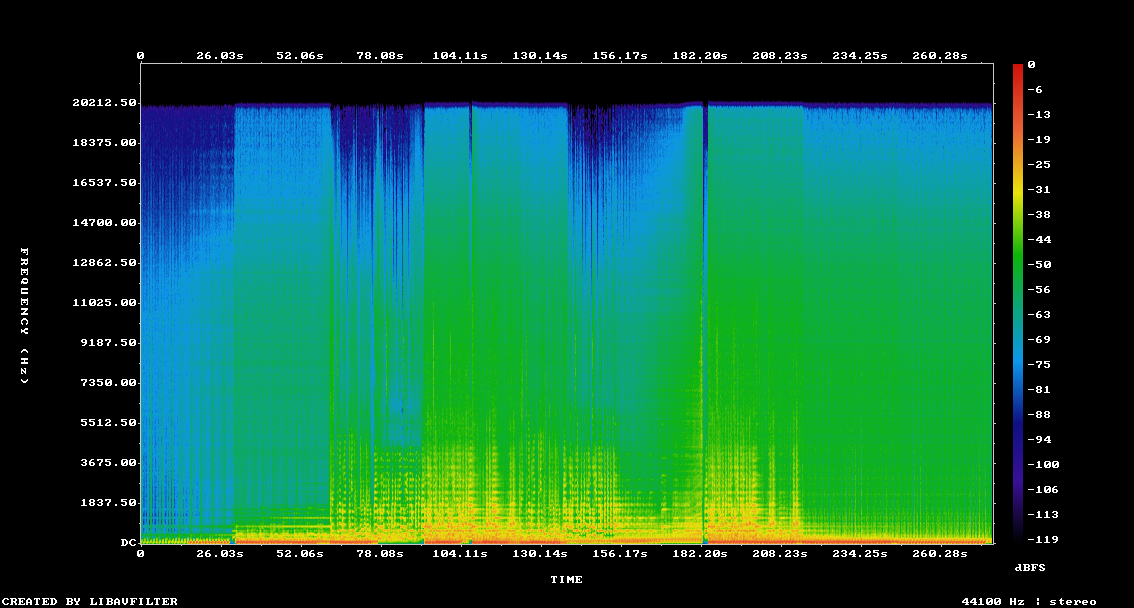Click the dBFS unit label under the color bar
The image size is (1134, 608).
pyautogui.click(x=1029, y=567)
